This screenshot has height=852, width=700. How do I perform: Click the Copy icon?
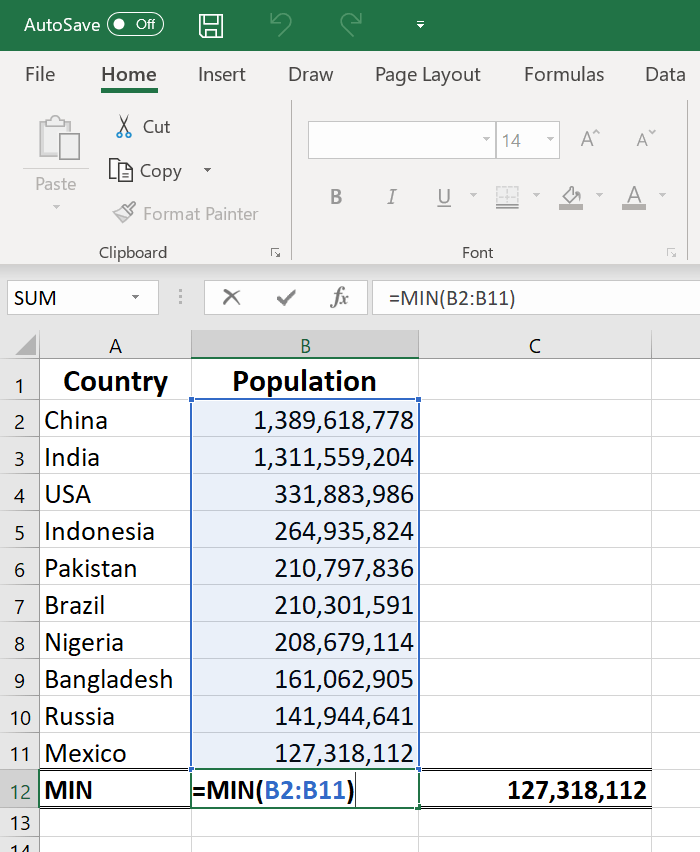(x=121, y=170)
